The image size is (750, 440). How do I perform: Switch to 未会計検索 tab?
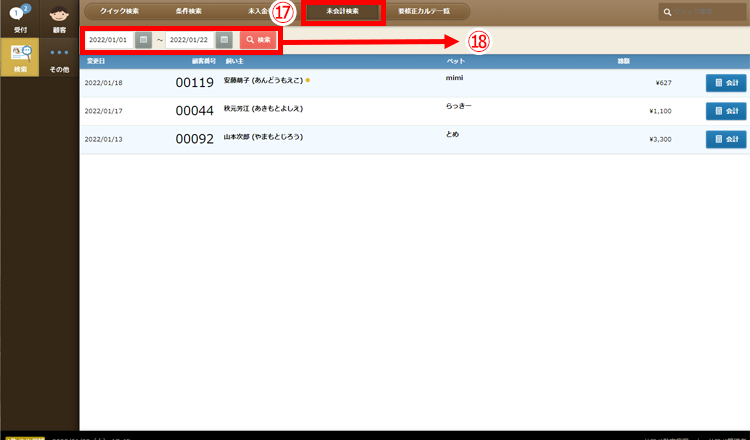342,11
